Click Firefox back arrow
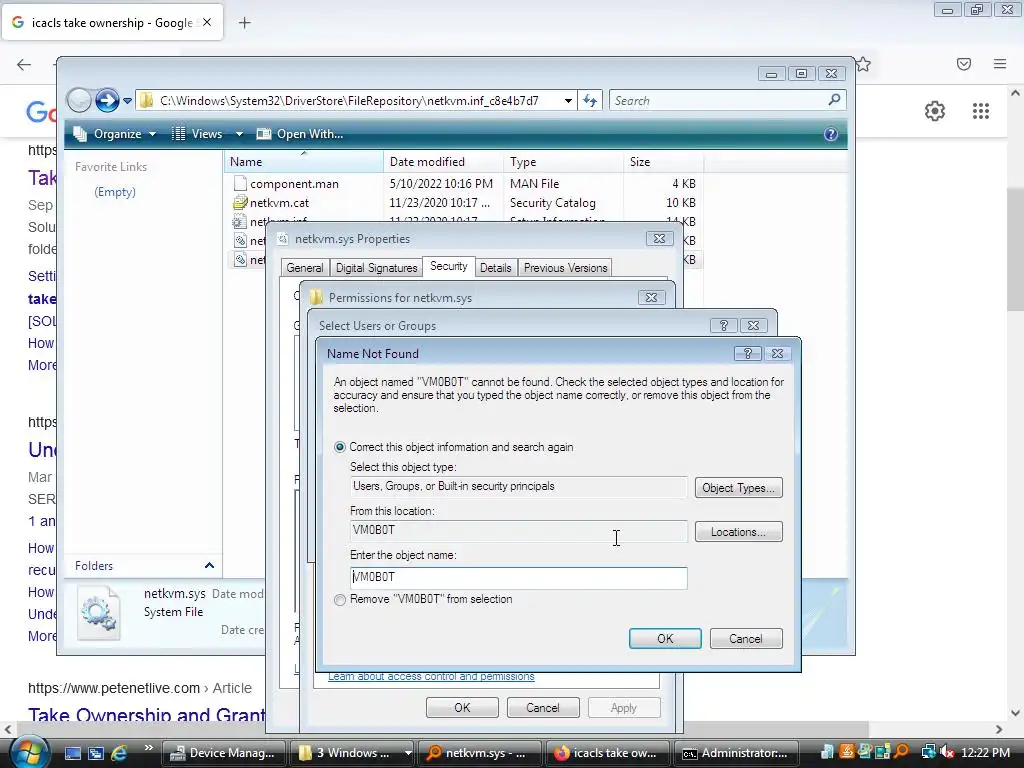Viewport: 1024px width, 768px height. 24,64
